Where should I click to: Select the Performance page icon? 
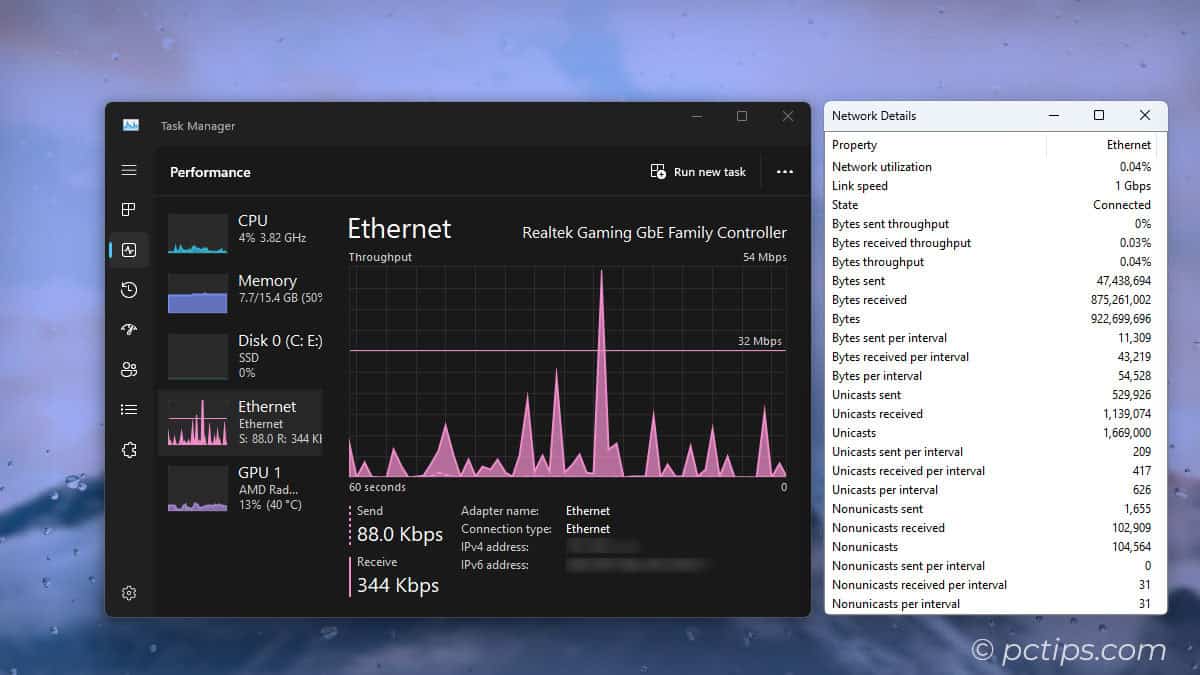[x=128, y=250]
